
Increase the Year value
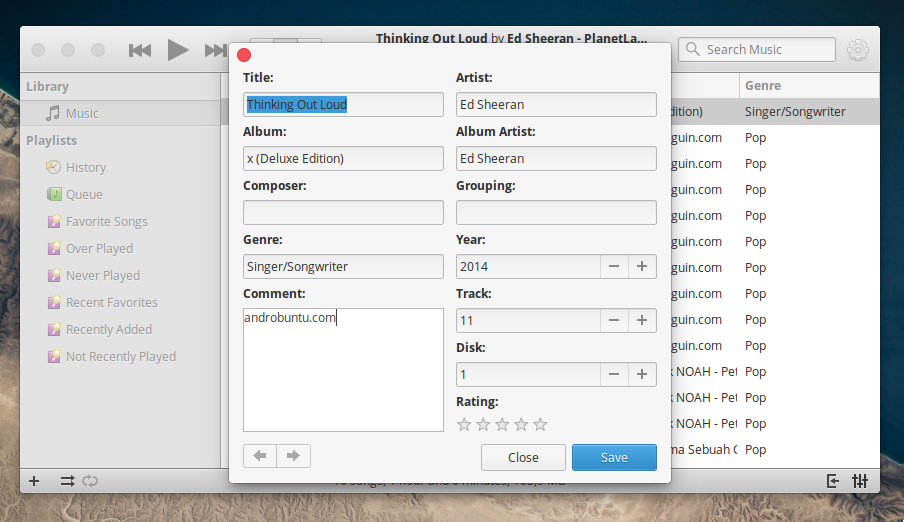pos(642,266)
